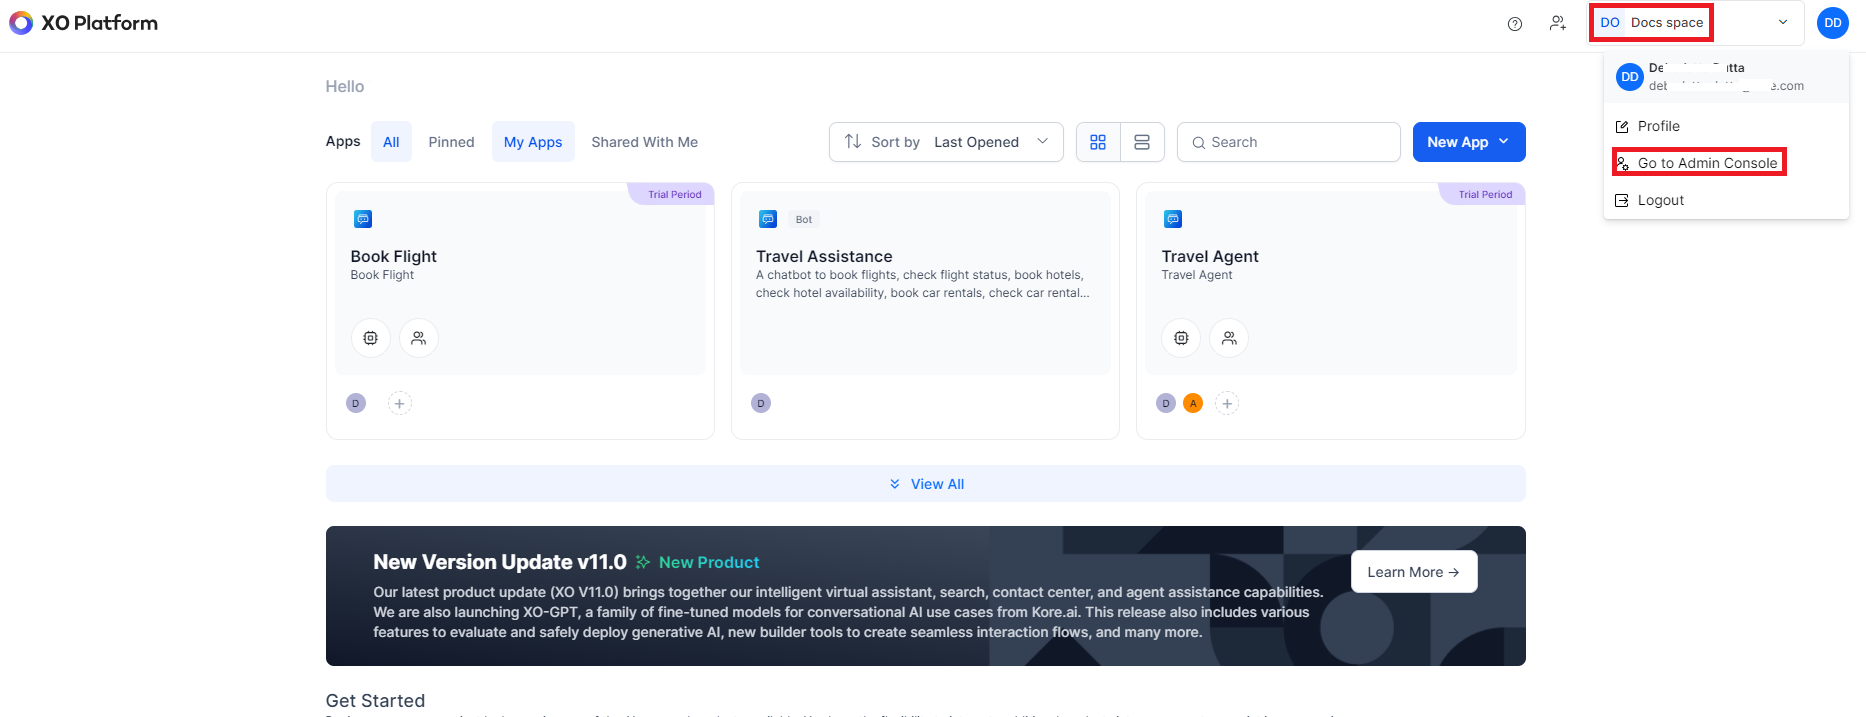1866x717 pixels.
Task: Select Go to Admin Console
Action: 1707,163
